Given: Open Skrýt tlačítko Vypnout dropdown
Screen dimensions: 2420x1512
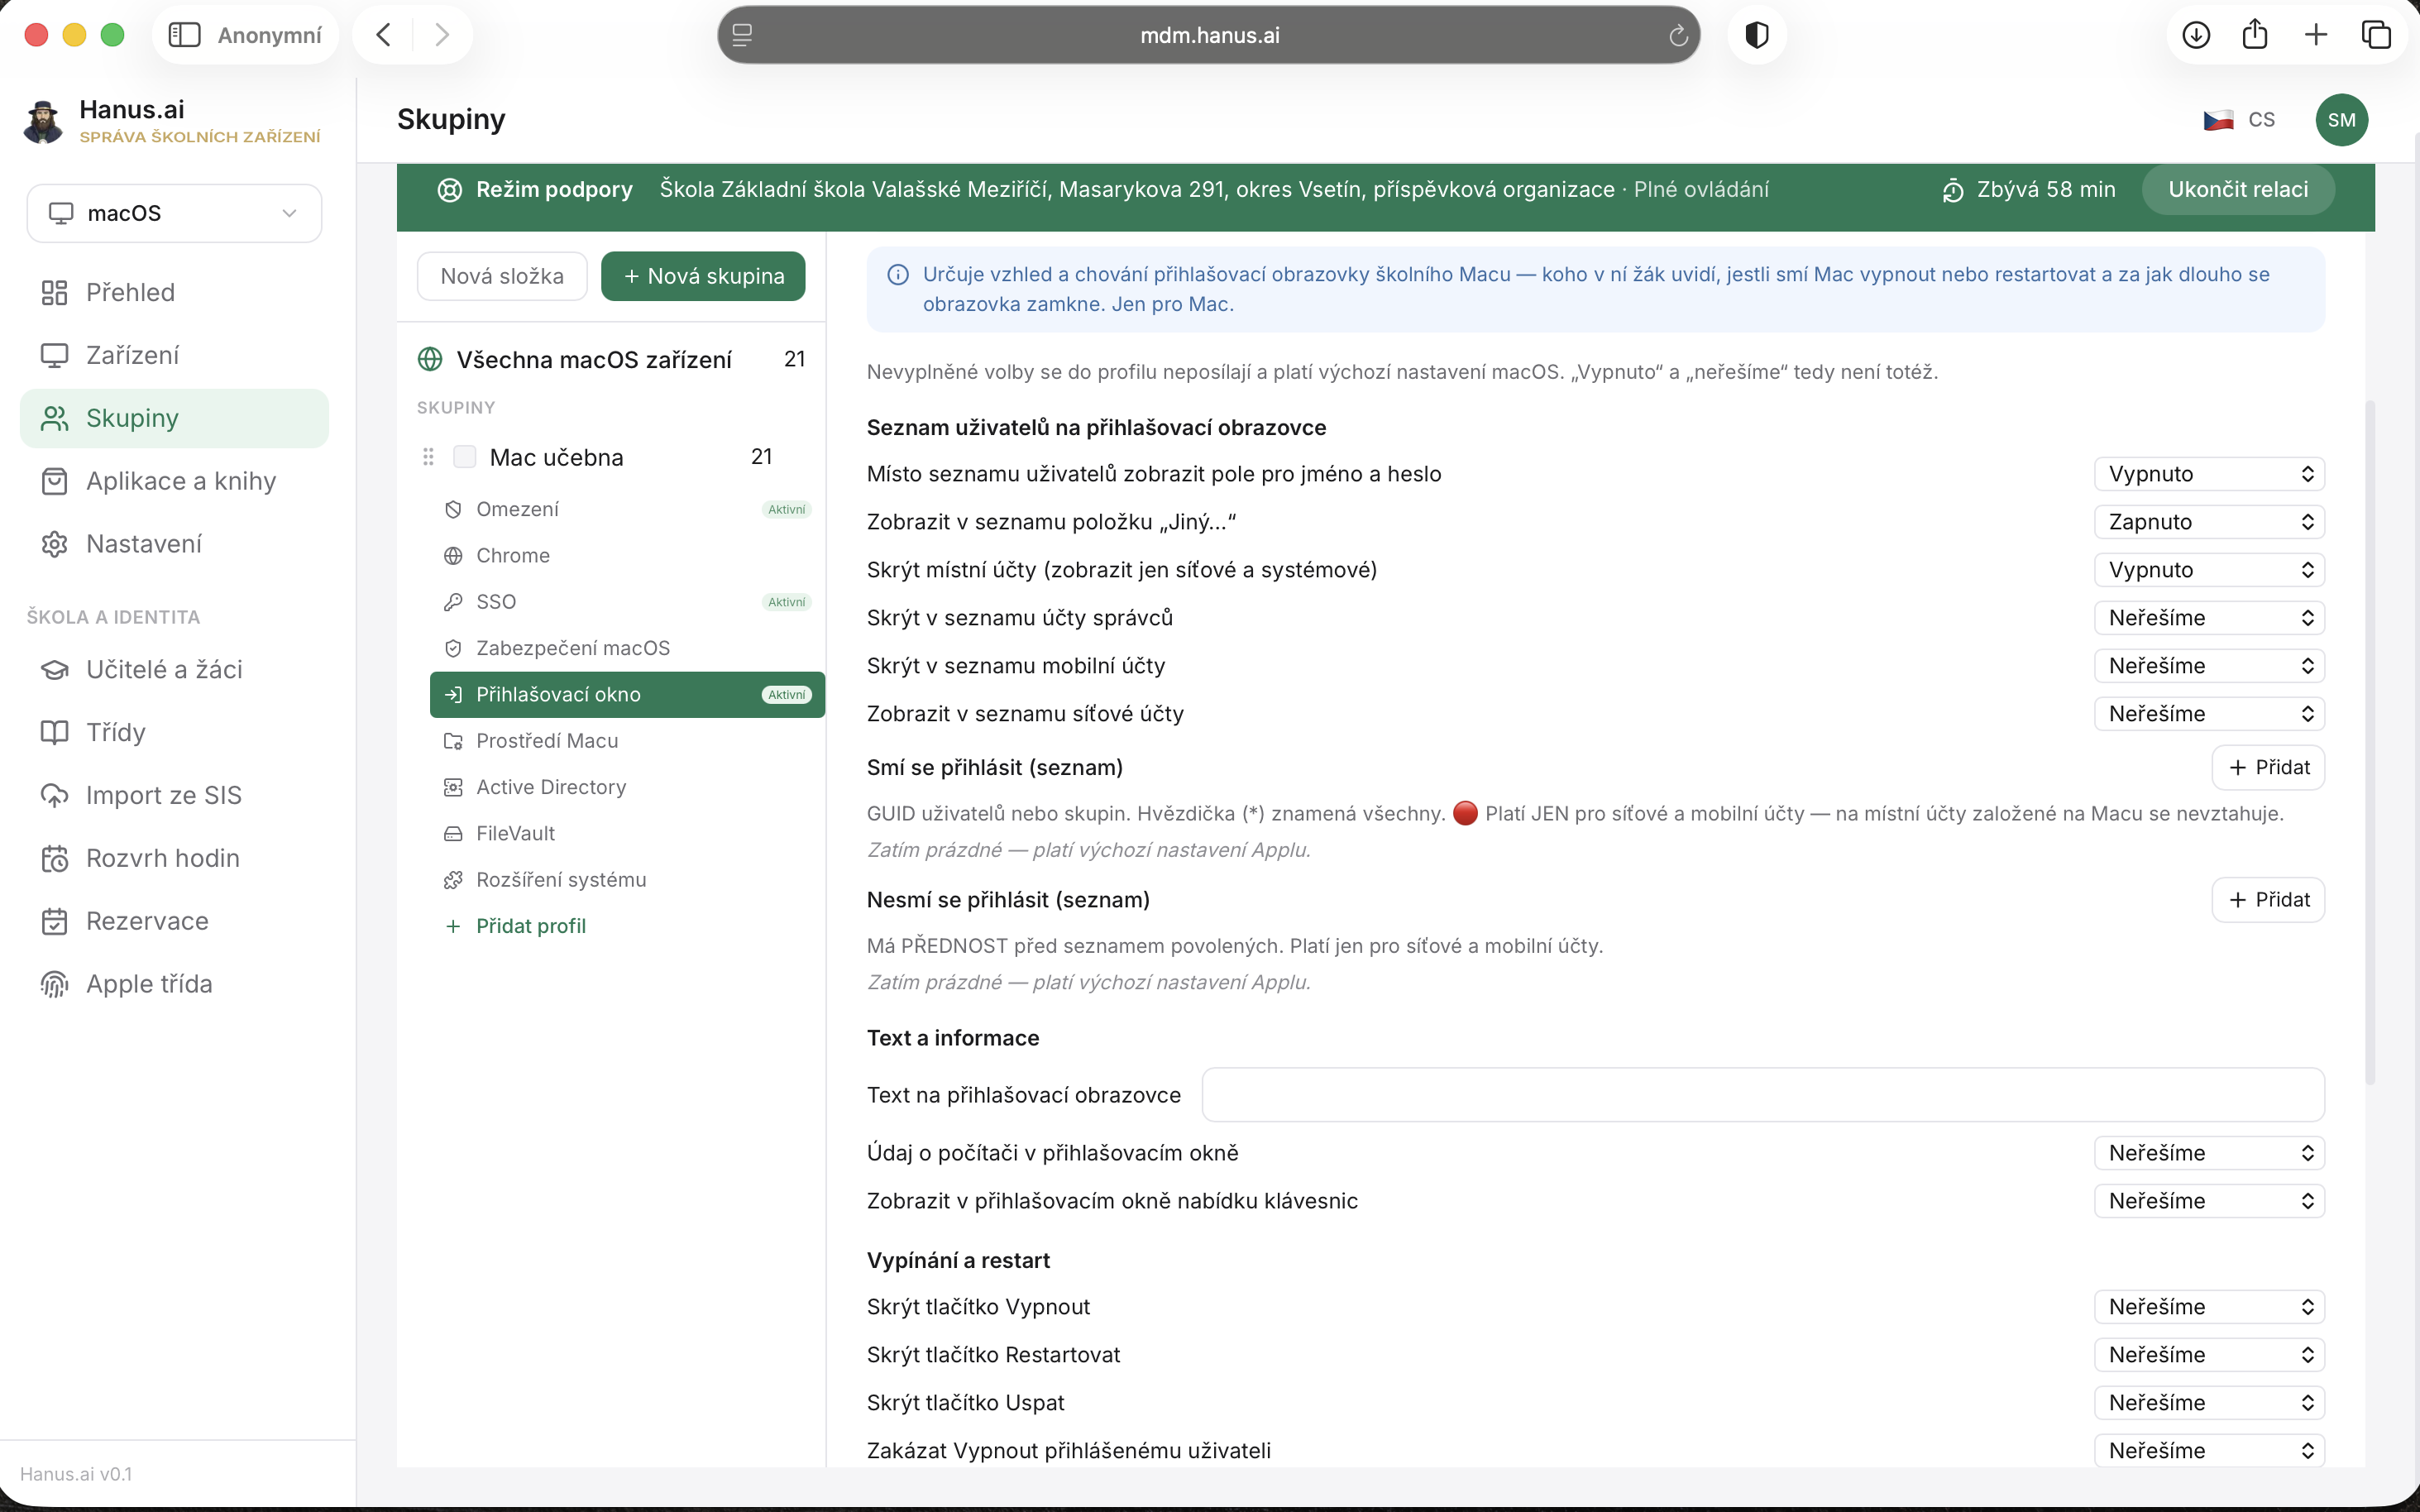Looking at the screenshot, I should click(x=2209, y=1307).
